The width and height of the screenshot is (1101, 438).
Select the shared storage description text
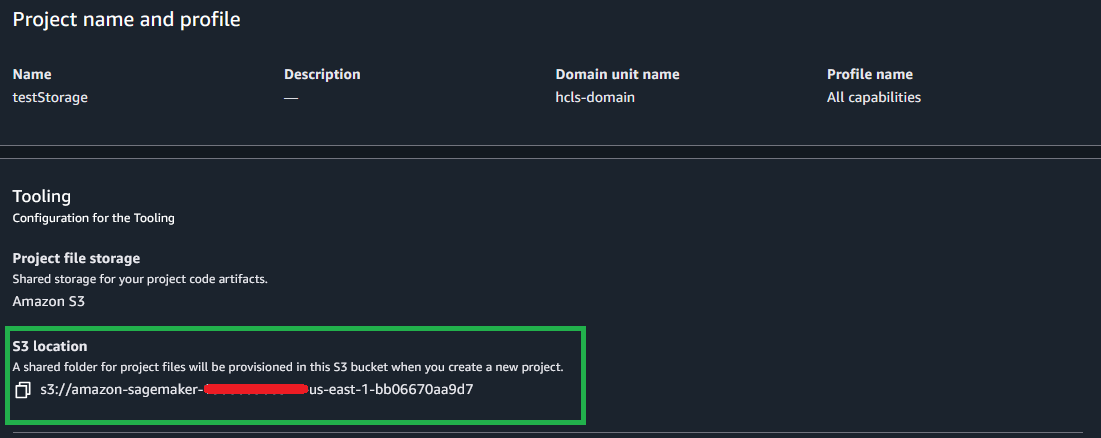tap(140, 279)
